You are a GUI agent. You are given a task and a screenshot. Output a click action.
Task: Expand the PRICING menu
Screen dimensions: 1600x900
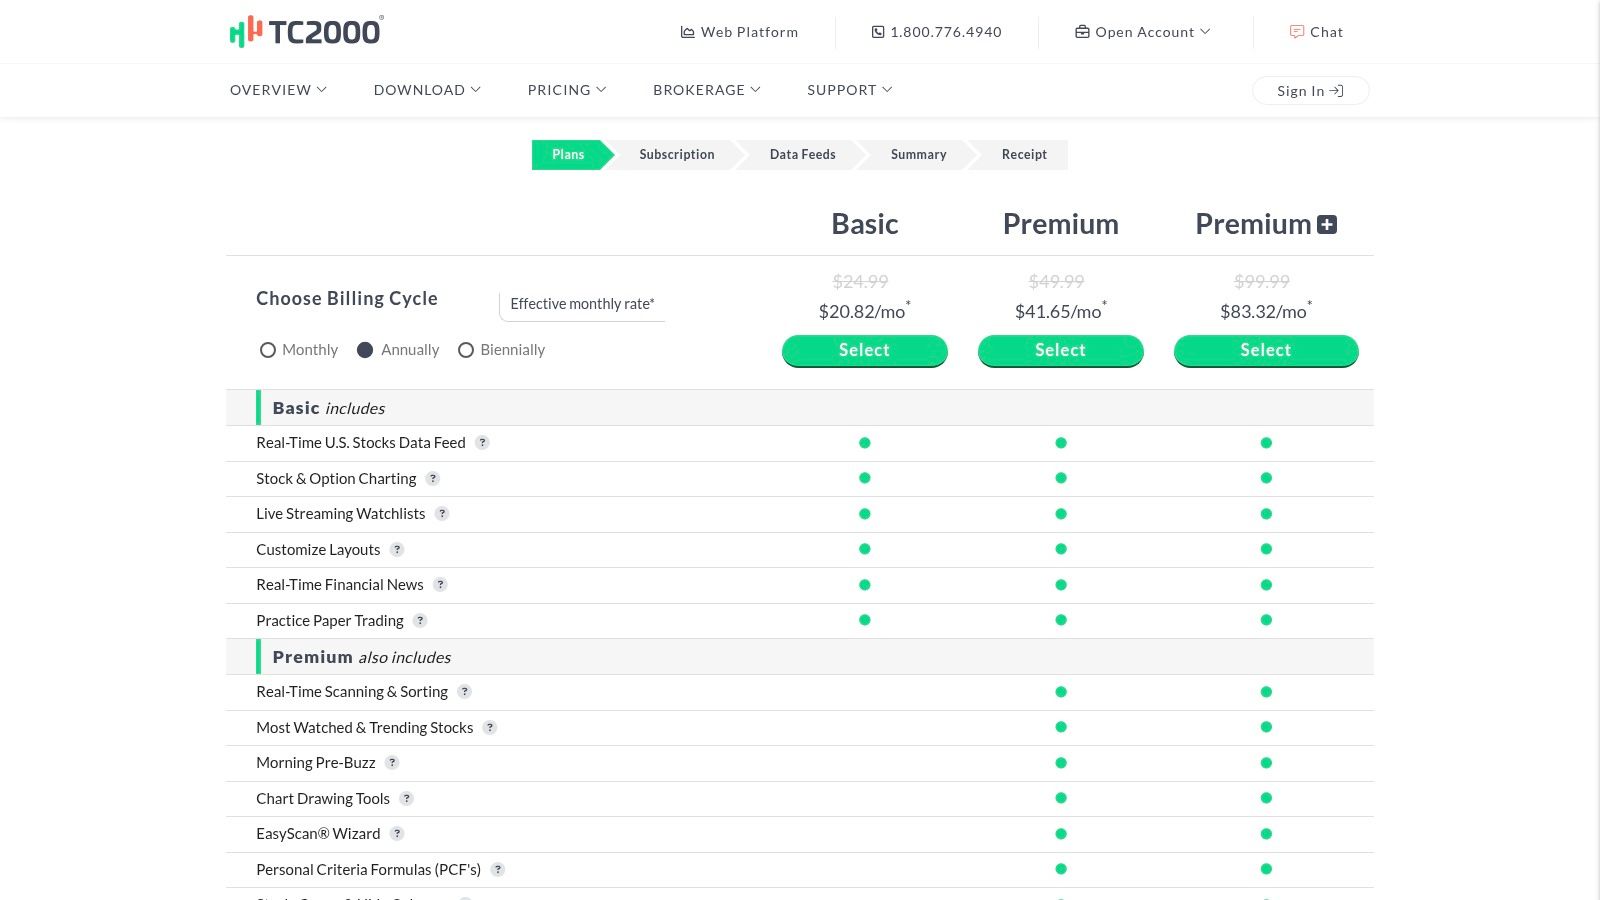tap(567, 90)
